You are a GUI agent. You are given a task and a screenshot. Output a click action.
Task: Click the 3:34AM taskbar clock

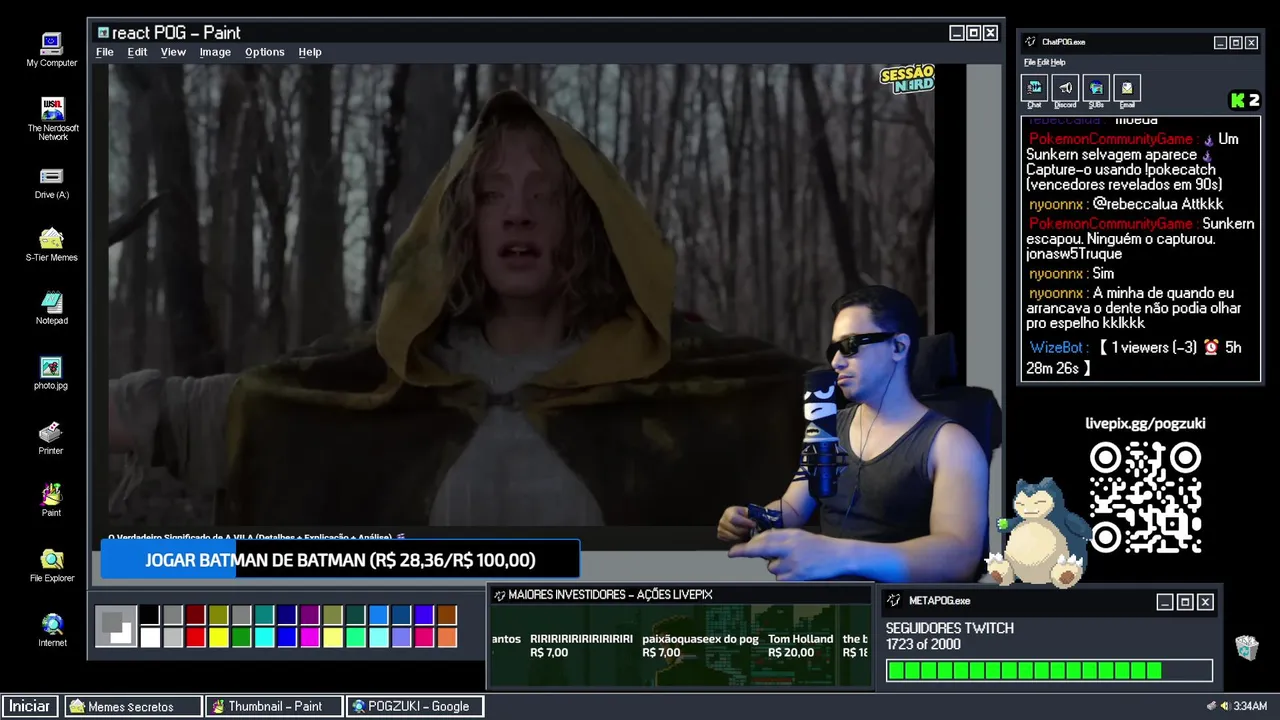point(1250,706)
